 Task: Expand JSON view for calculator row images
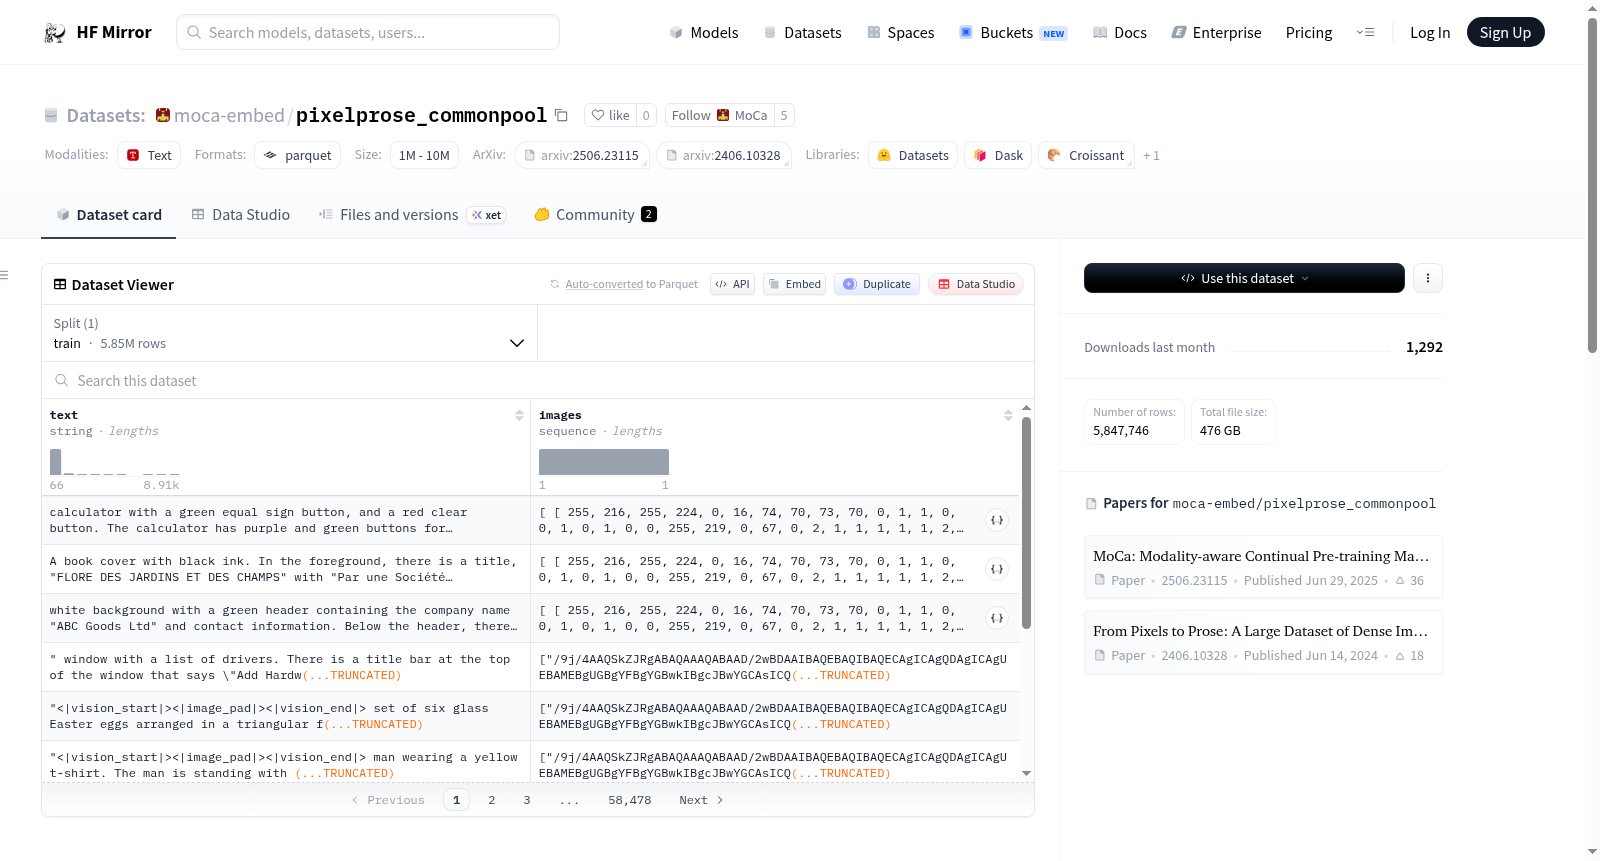[x=997, y=520]
